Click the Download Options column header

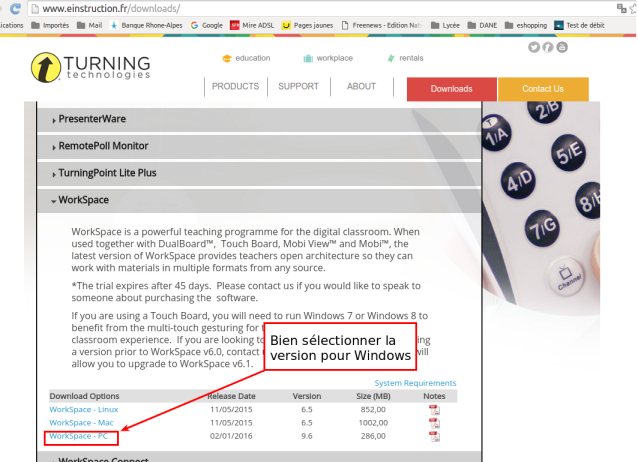84,396
